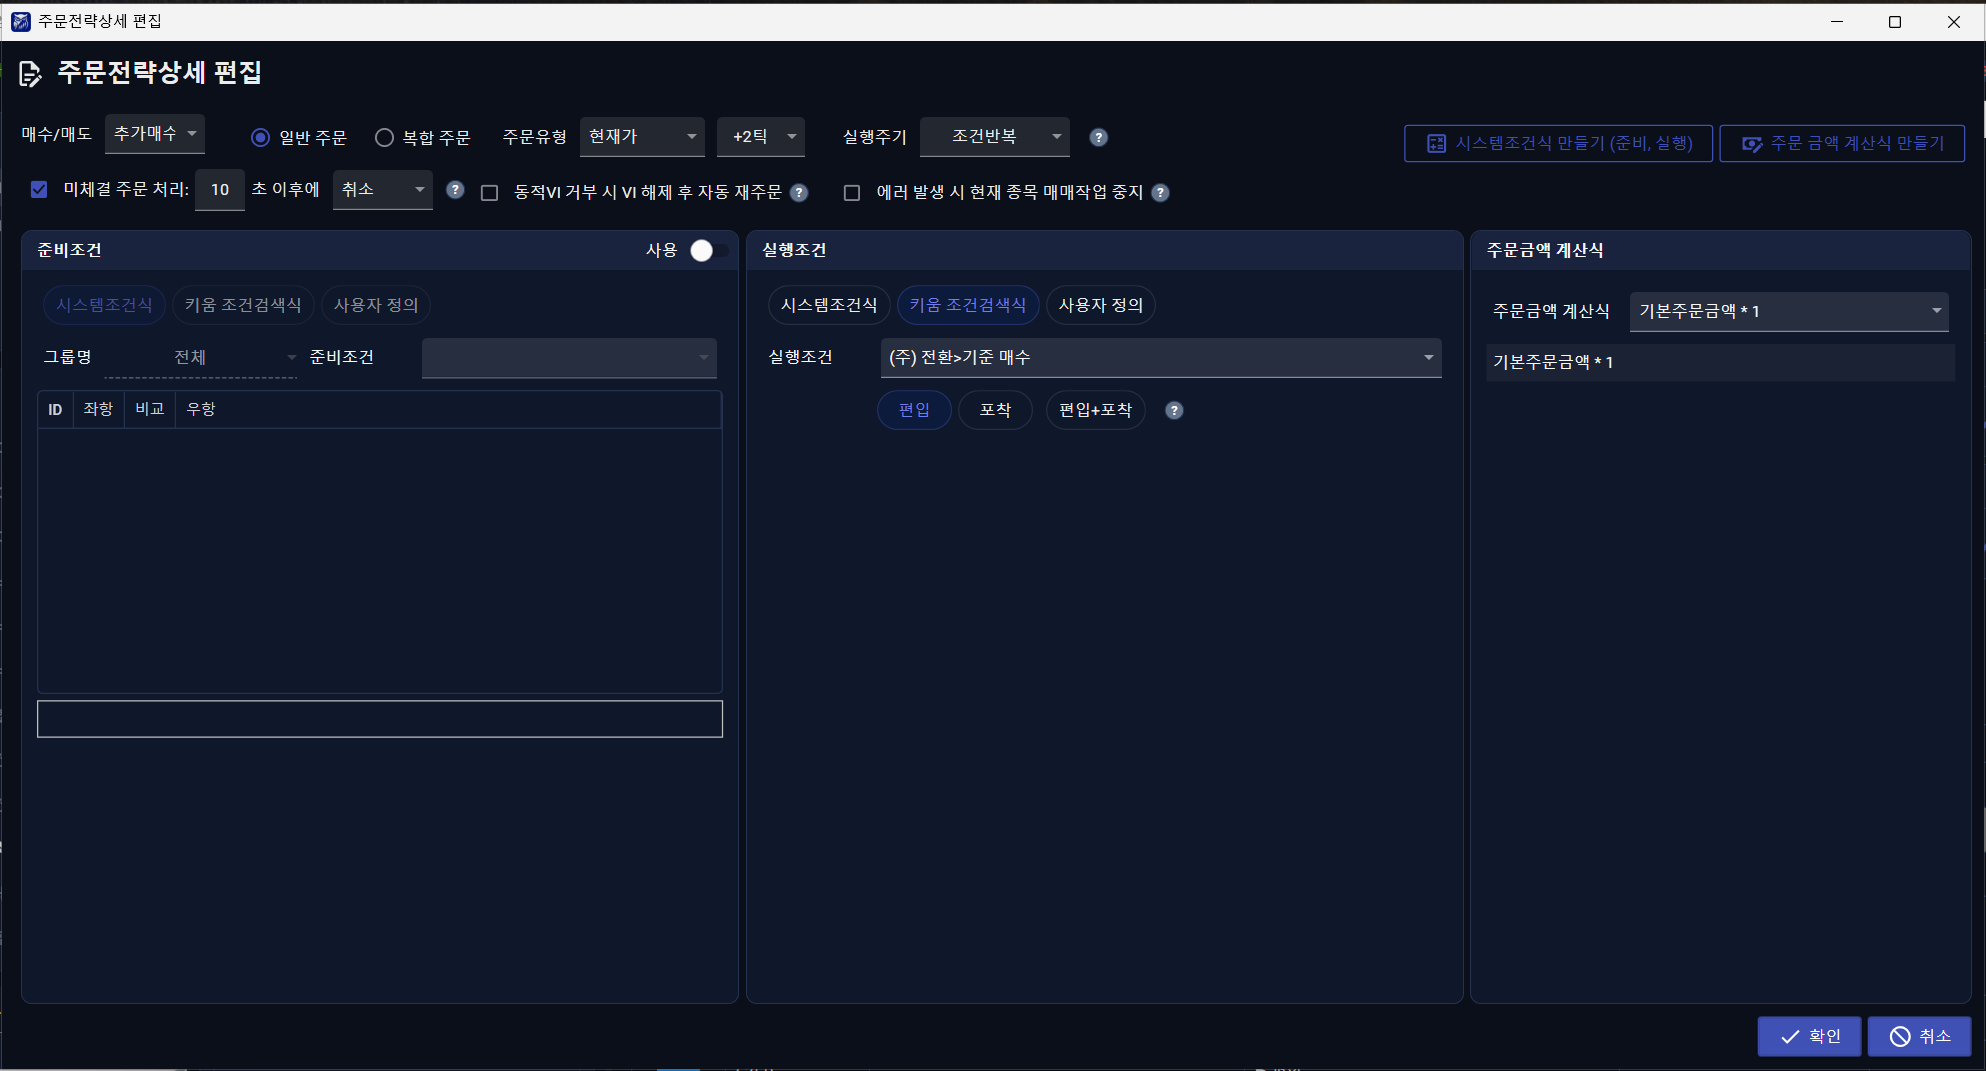Image resolution: width=1986 pixels, height=1071 pixels.
Task: Click the 포착 button
Action: pos(995,410)
